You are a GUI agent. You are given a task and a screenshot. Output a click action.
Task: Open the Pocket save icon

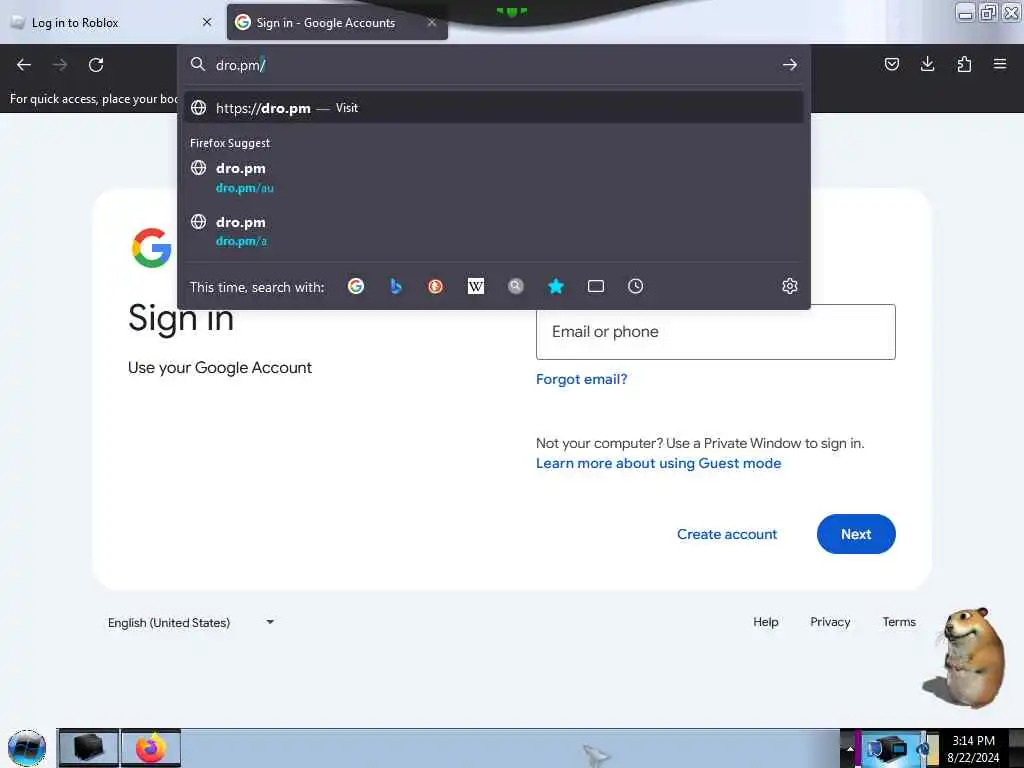pyautogui.click(x=891, y=64)
